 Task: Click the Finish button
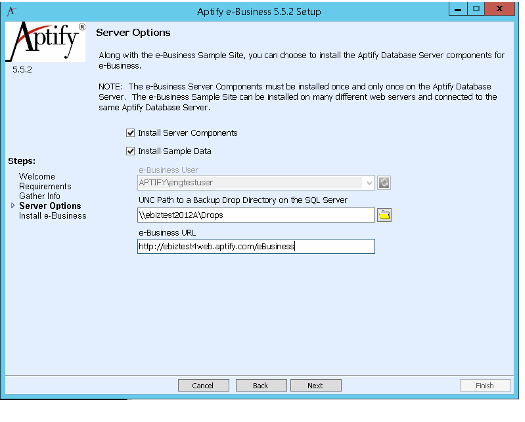pos(485,385)
